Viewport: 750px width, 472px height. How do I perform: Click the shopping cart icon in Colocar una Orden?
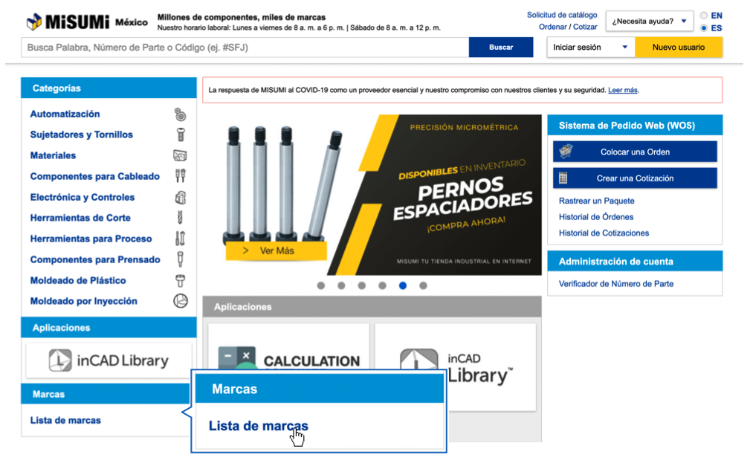point(566,152)
